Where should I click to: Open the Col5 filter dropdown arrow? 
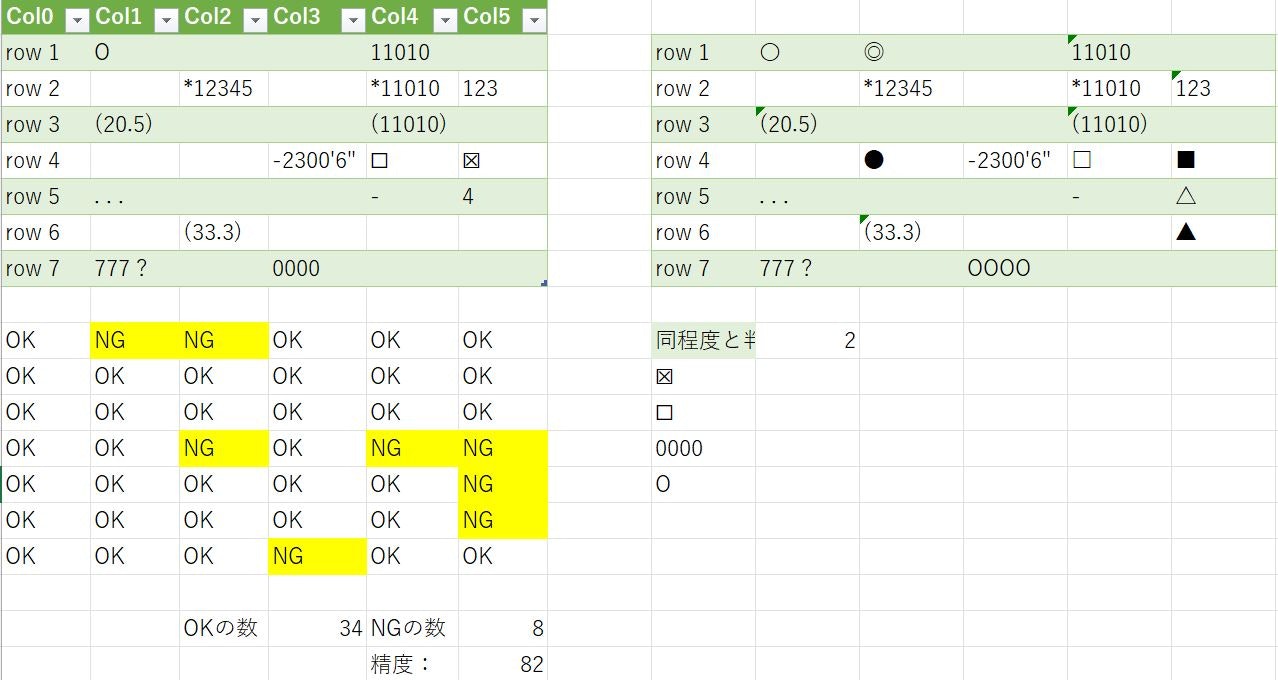click(x=534, y=19)
